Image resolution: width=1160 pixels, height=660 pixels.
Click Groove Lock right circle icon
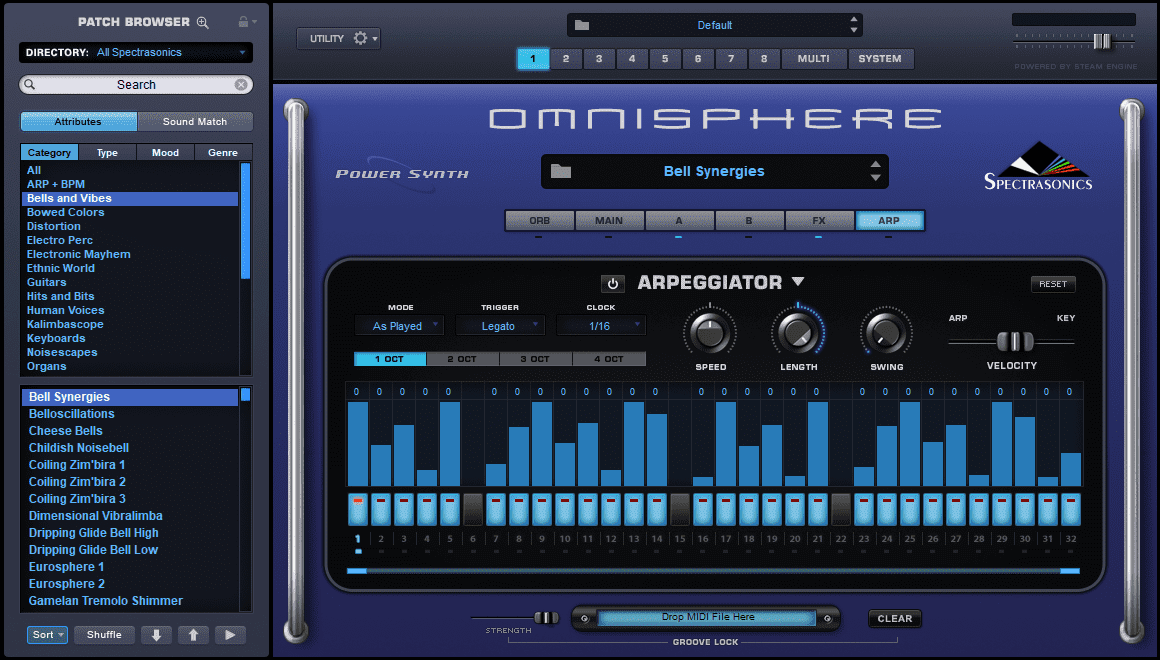click(x=827, y=619)
